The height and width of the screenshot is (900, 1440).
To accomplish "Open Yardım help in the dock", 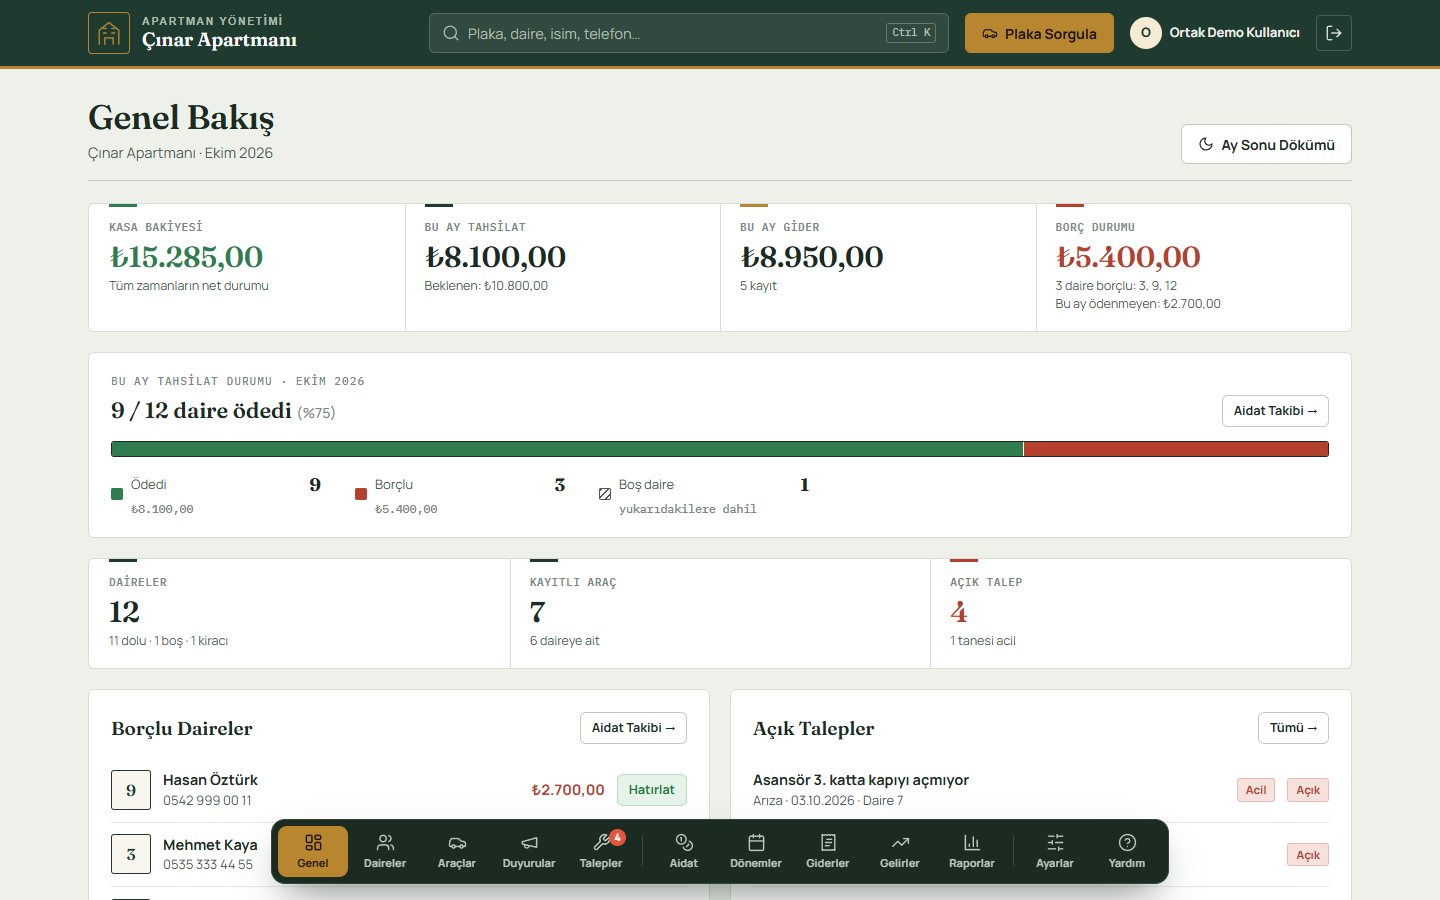I will pyautogui.click(x=1127, y=851).
